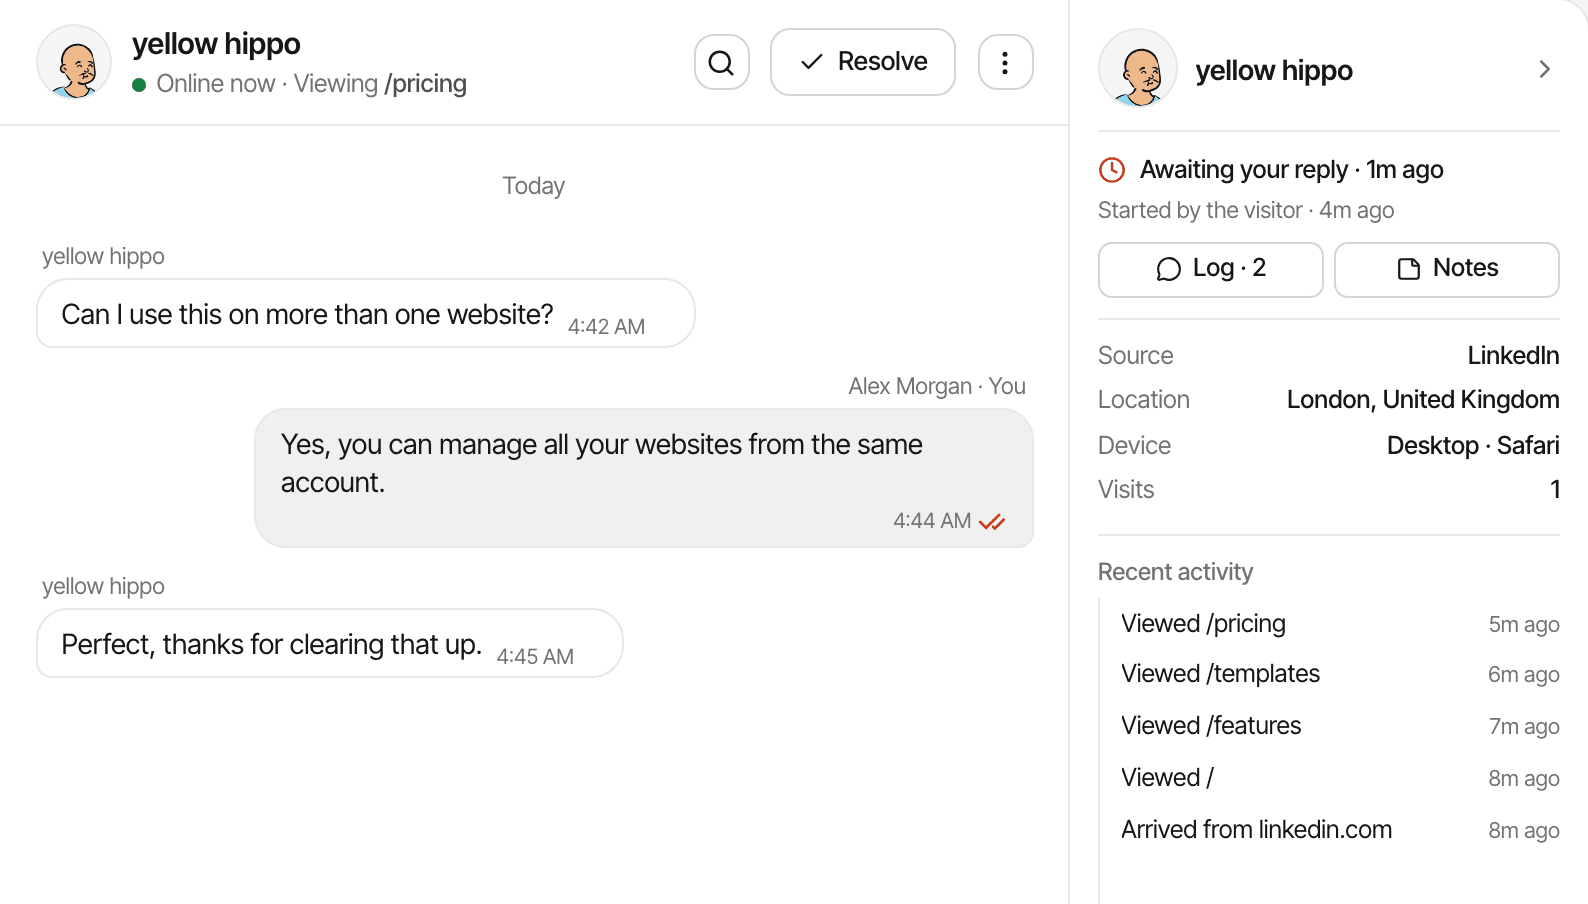1588x904 pixels.
Task: Click the 'Viewed /' activity row
Action: pos(1340,778)
